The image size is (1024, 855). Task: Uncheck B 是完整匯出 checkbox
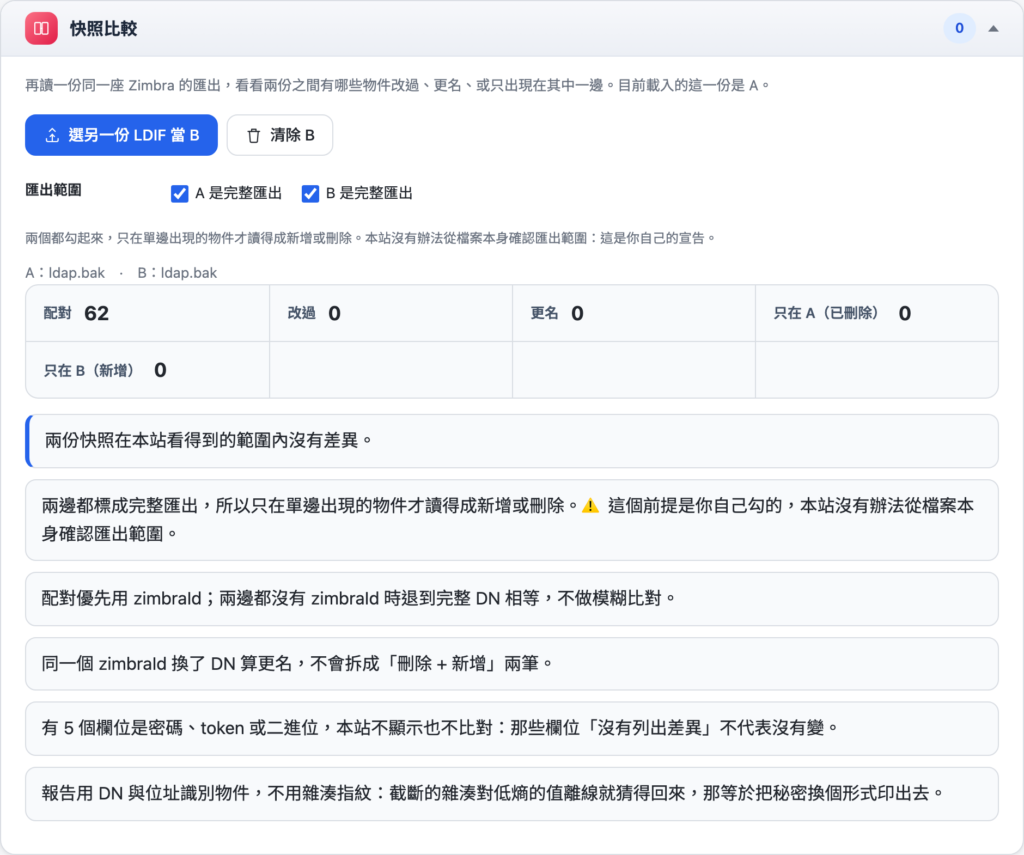pos(310,193)
